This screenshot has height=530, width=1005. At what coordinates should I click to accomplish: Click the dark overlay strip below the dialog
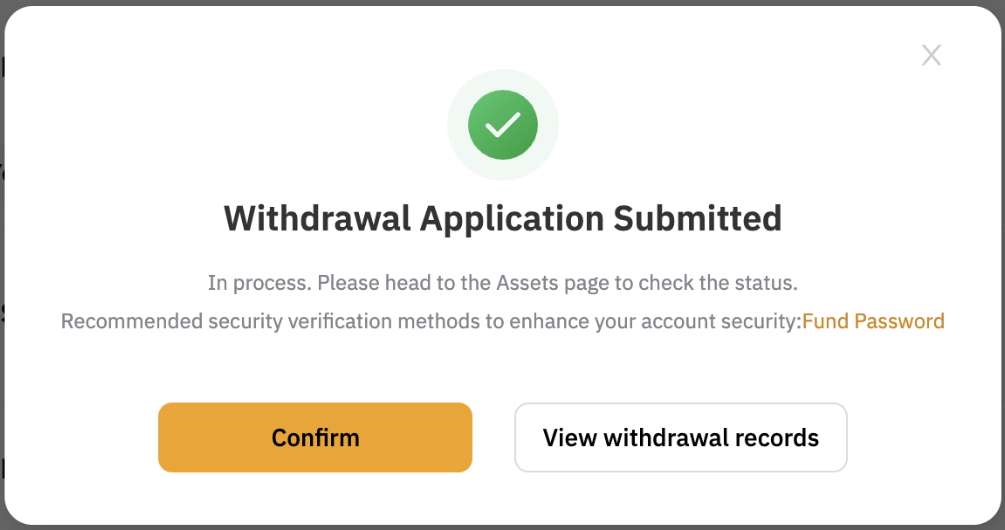[x=502, y=527]
